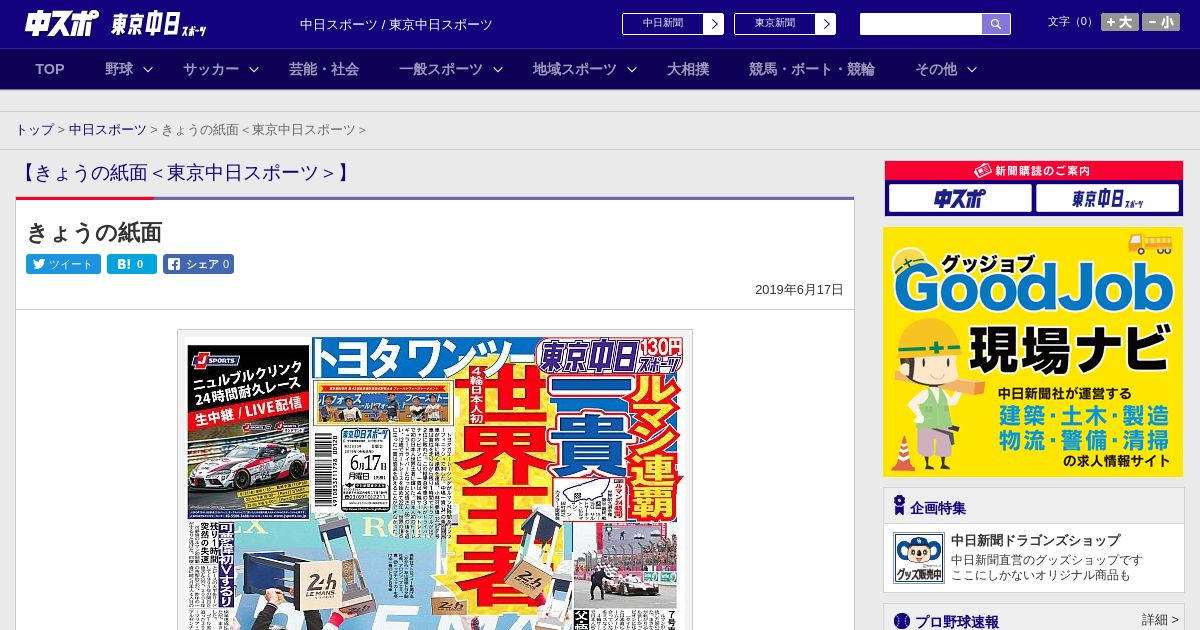
Task: Click the プロ野球速報 baseball icon
Action: tap(901, 621)
